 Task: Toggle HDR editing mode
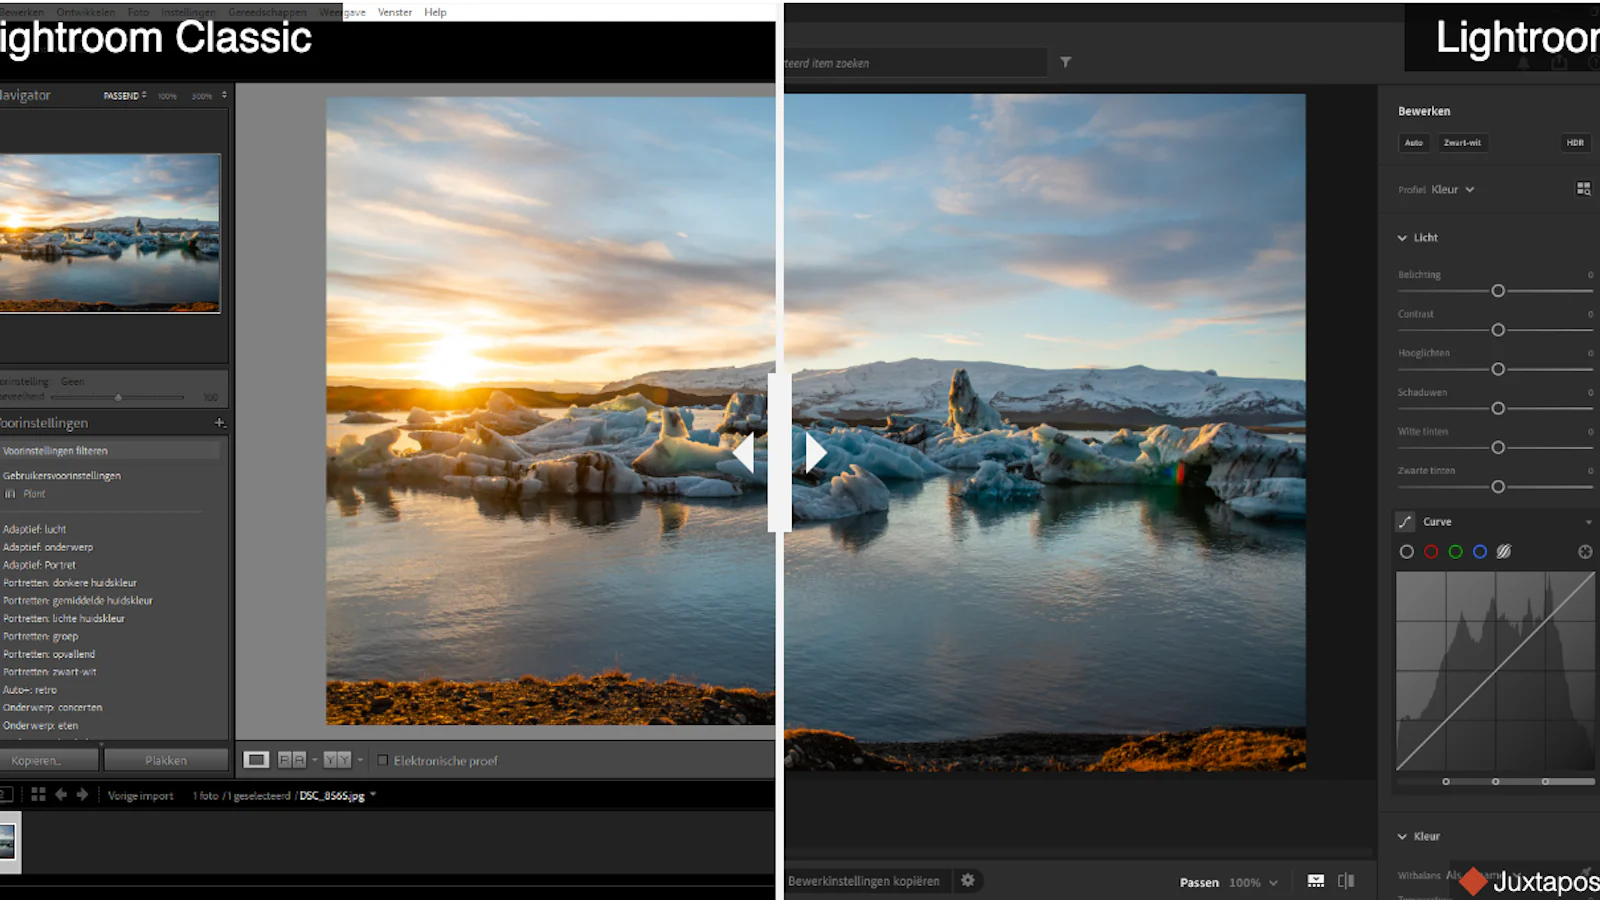1575,143
